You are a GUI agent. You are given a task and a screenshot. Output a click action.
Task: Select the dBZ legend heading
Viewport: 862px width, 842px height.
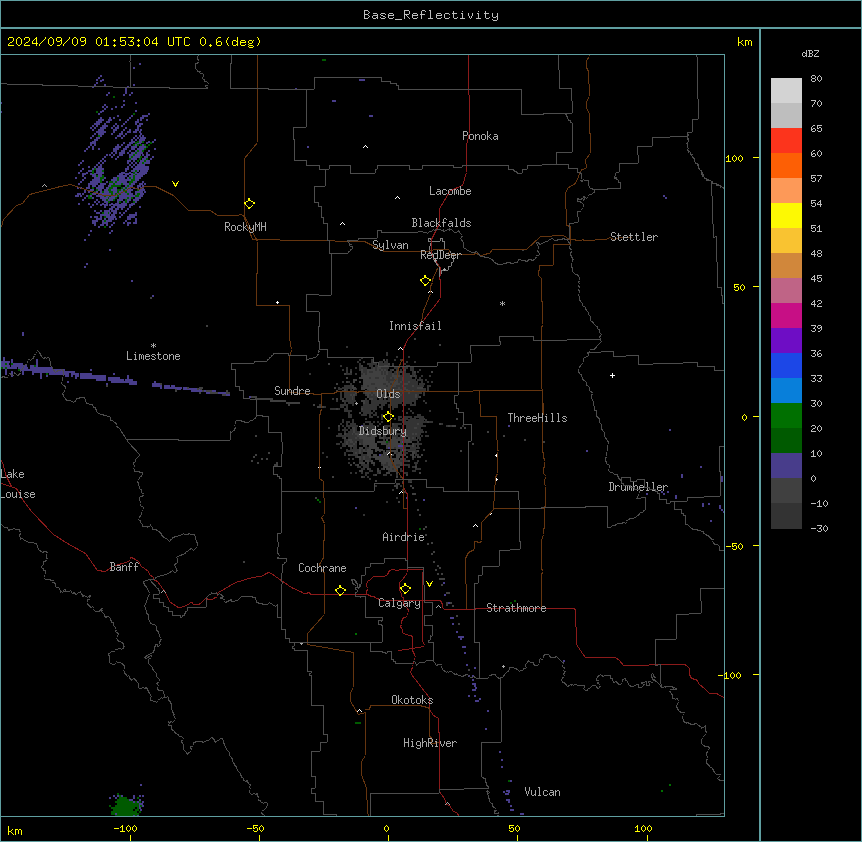(x=810, y=53)
